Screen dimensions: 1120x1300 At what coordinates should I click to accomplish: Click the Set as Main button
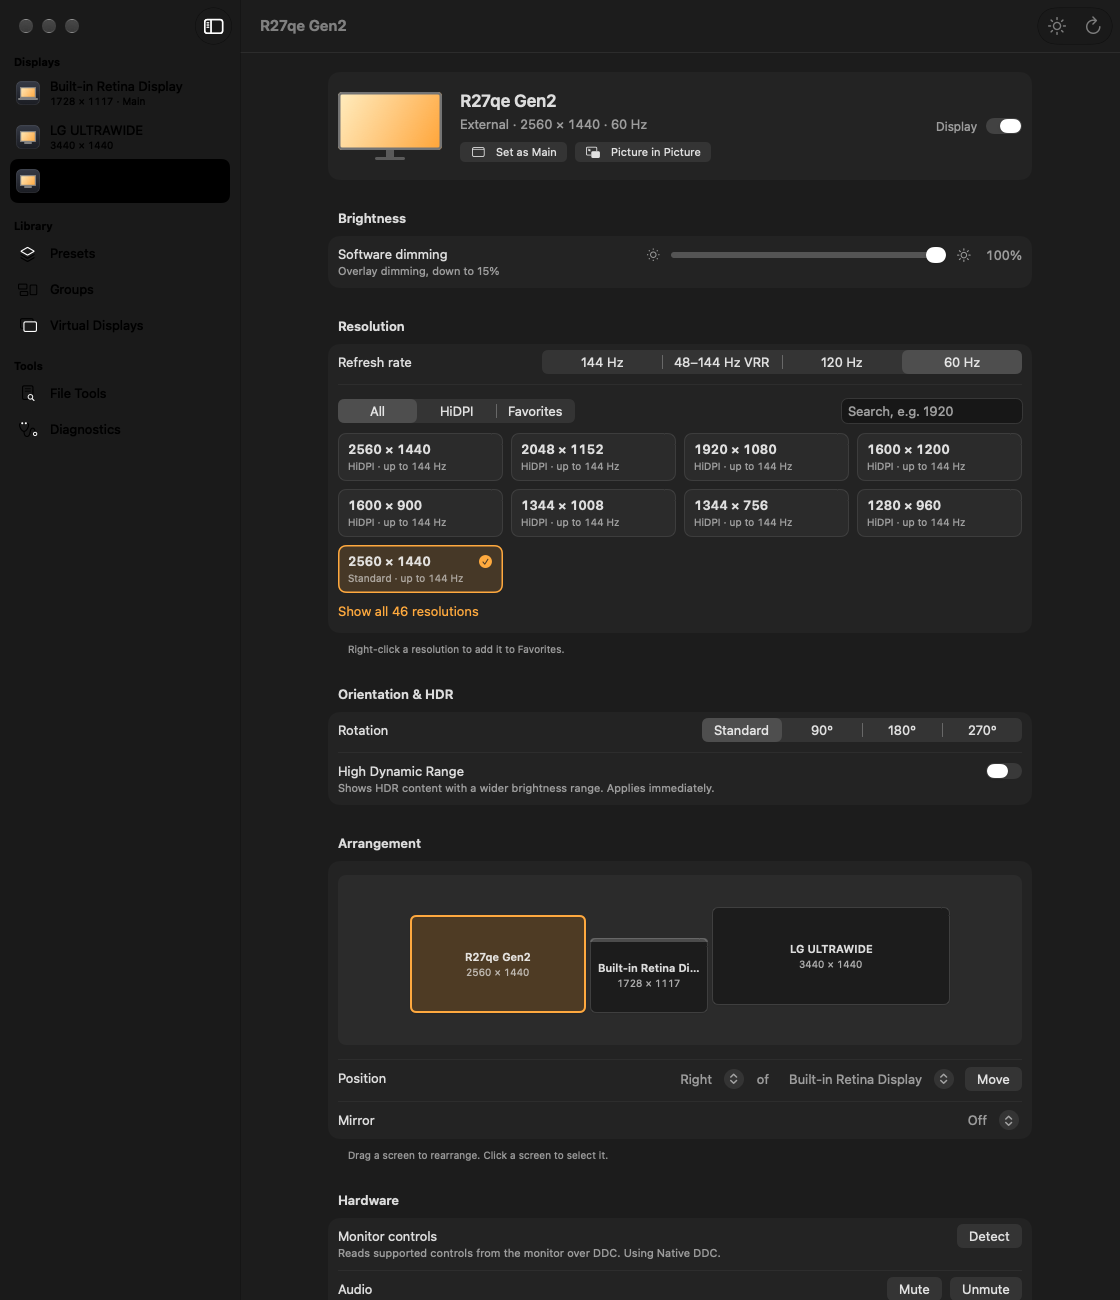(x=514, y=152)
